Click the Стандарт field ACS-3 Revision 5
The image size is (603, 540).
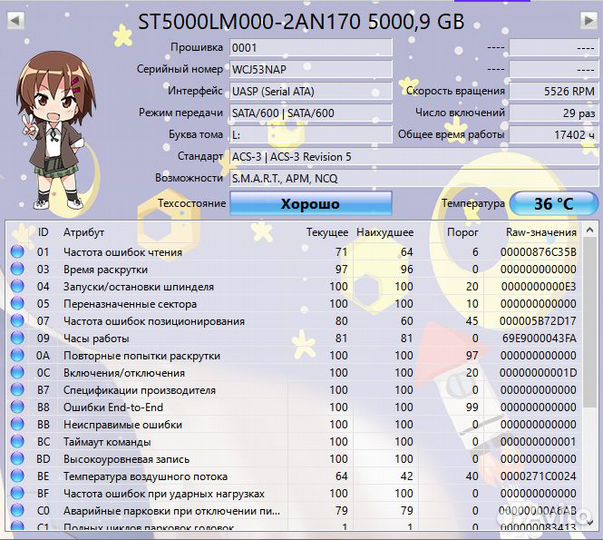(414, 157)
